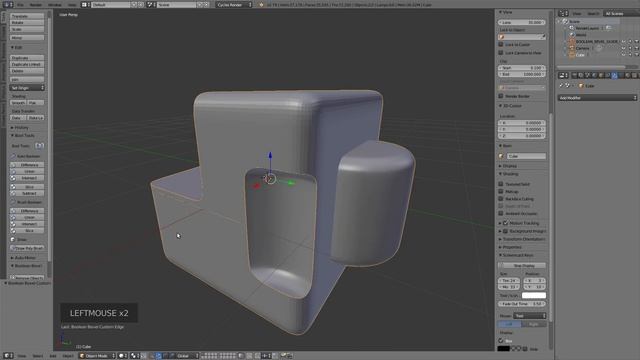Click the Modifiers wrench tab icon
This screenshot has height=360, width=640.
click(x=614, y=76)
